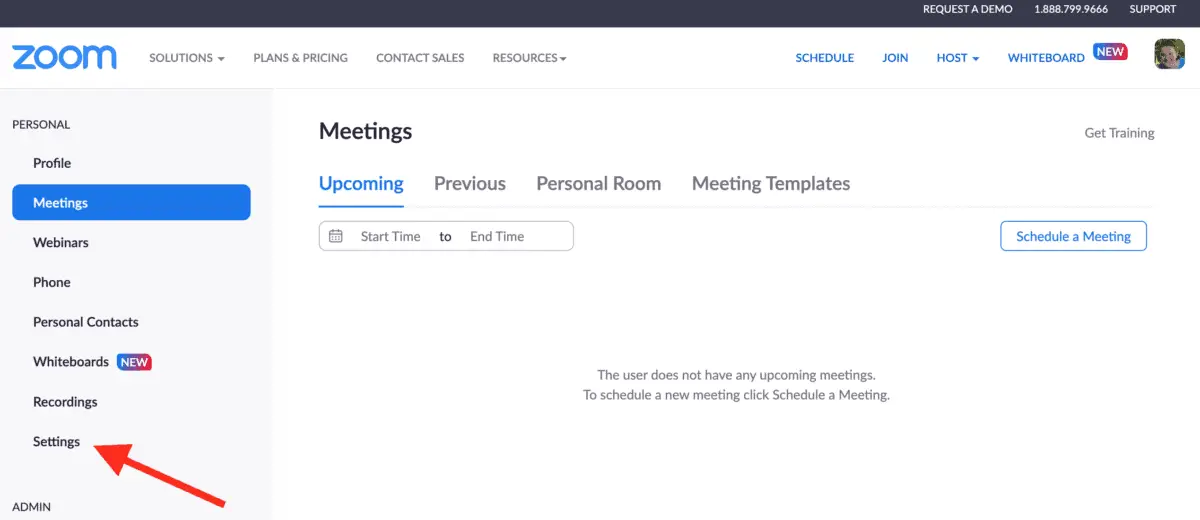Screen dimensions: 1200x520
Task: Go to Recordings in the sidebar
Action: coord(65,402)
